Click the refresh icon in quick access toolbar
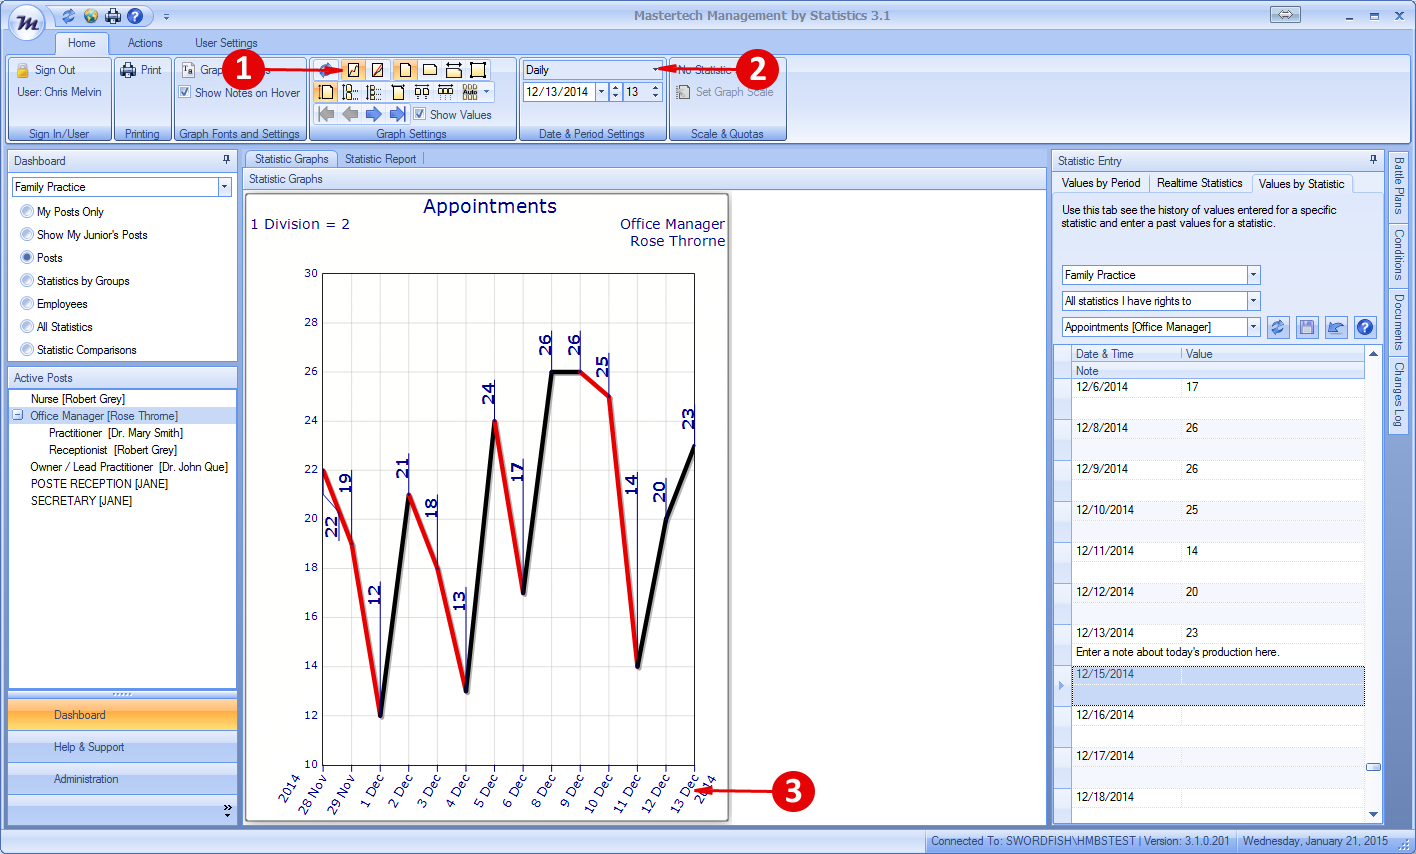 (x=68, y=16)
